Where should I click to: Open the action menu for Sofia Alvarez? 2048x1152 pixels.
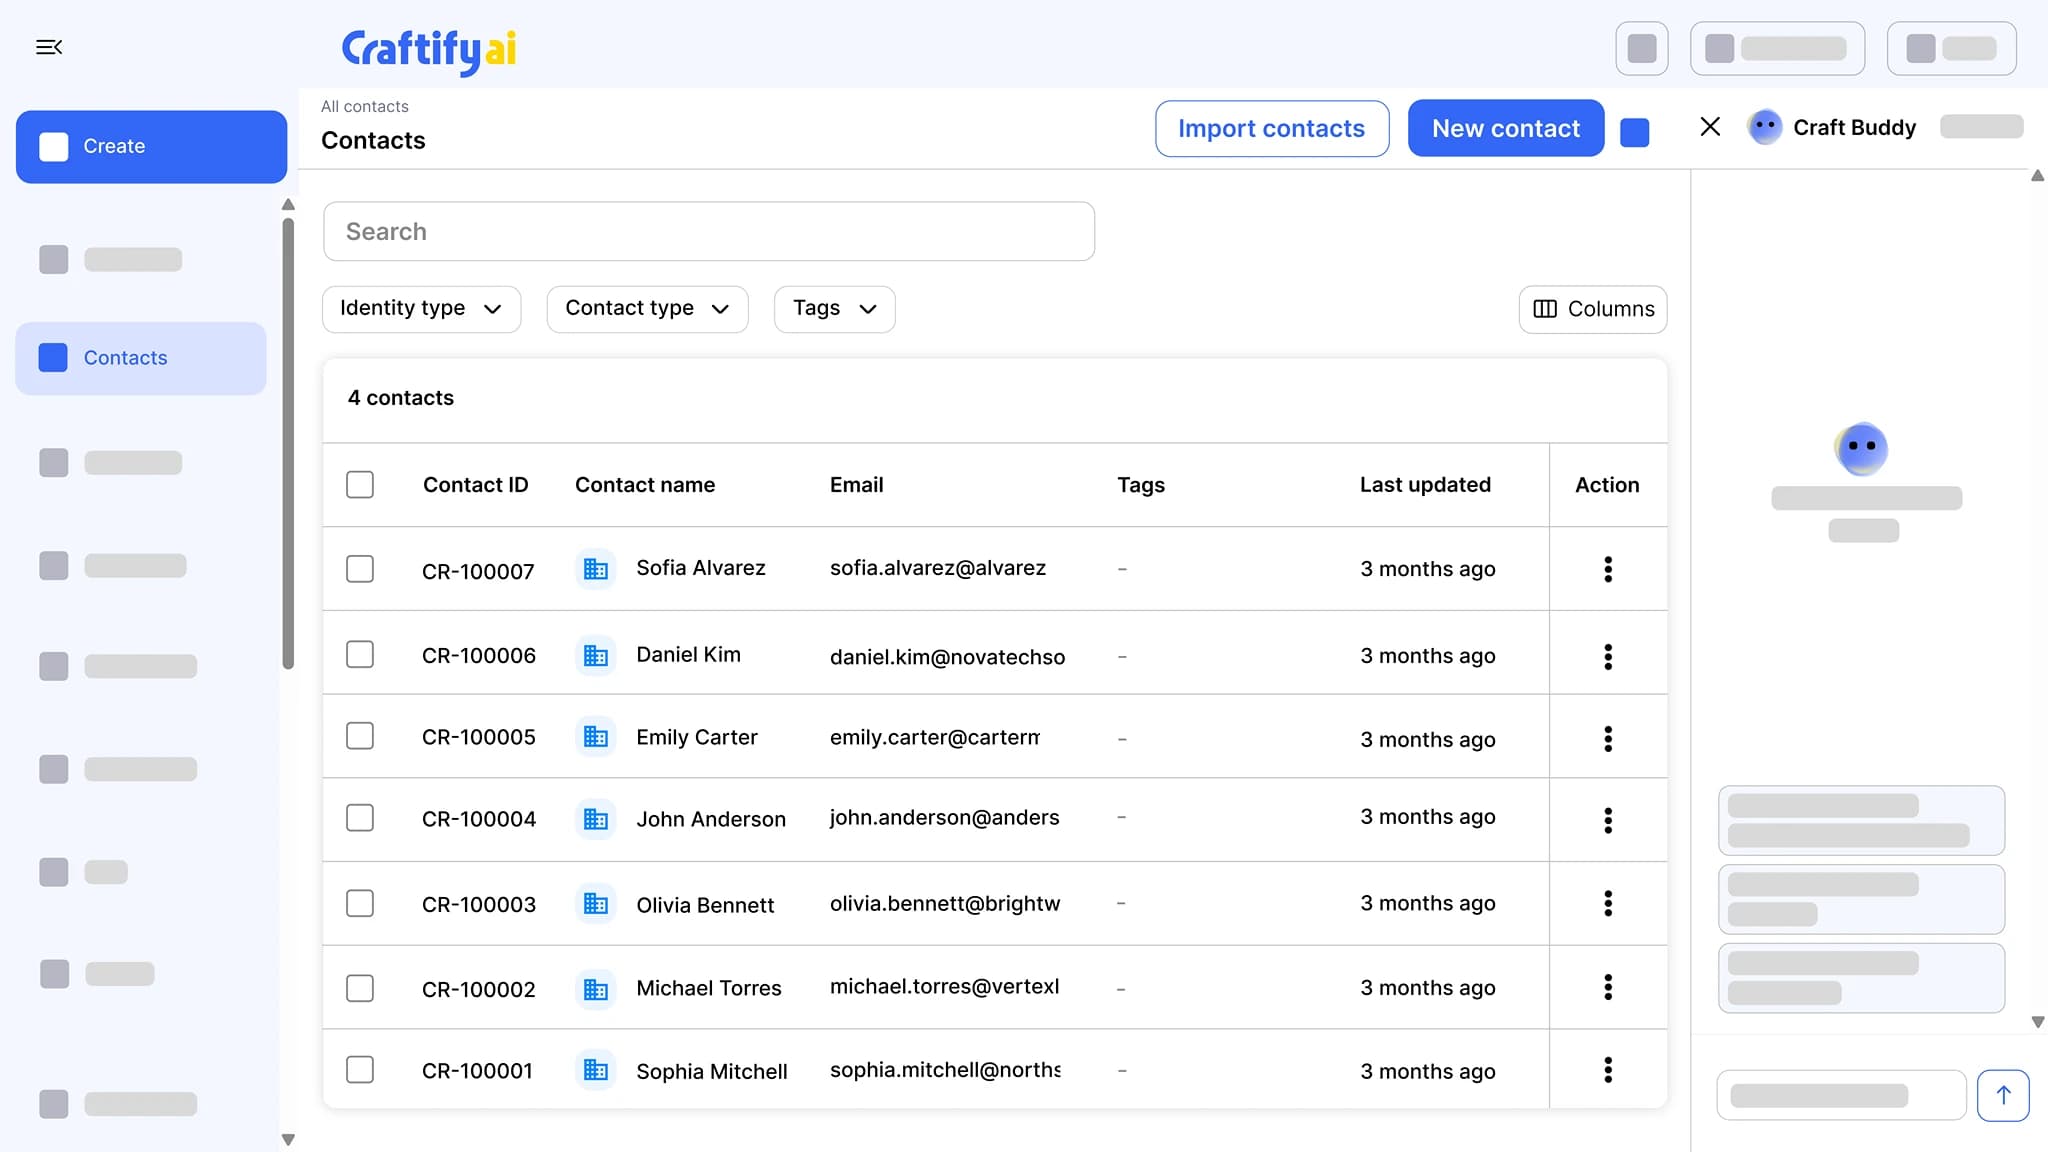pos(1608,569)
